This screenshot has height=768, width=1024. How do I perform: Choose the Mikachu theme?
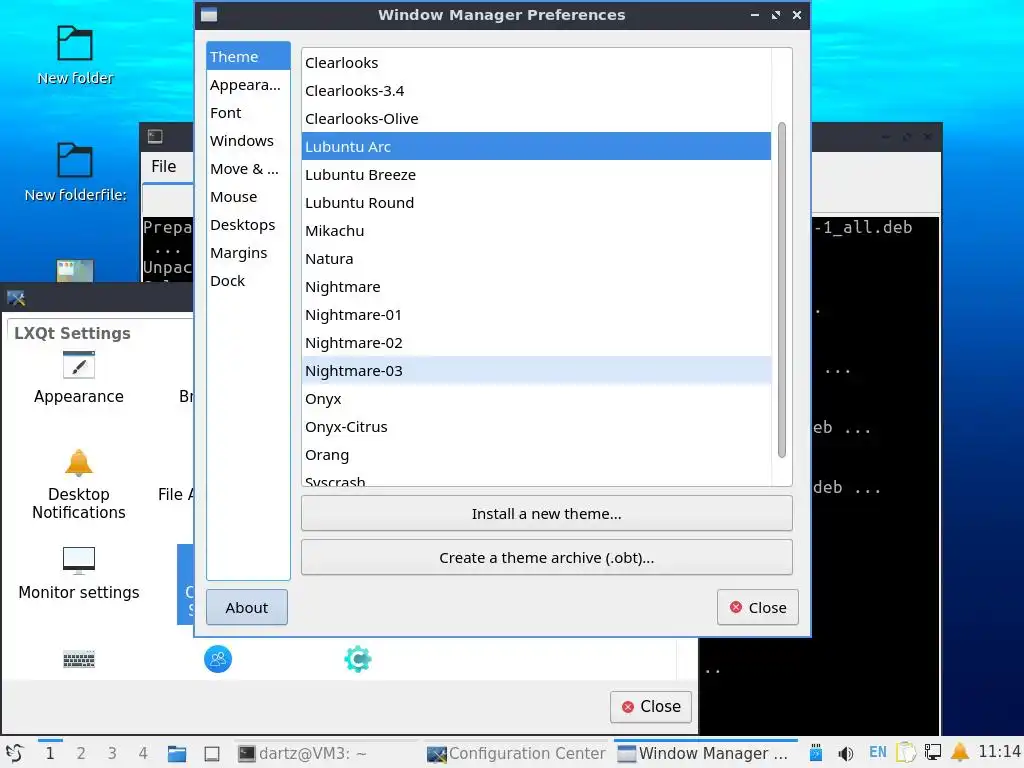point(536,231)
